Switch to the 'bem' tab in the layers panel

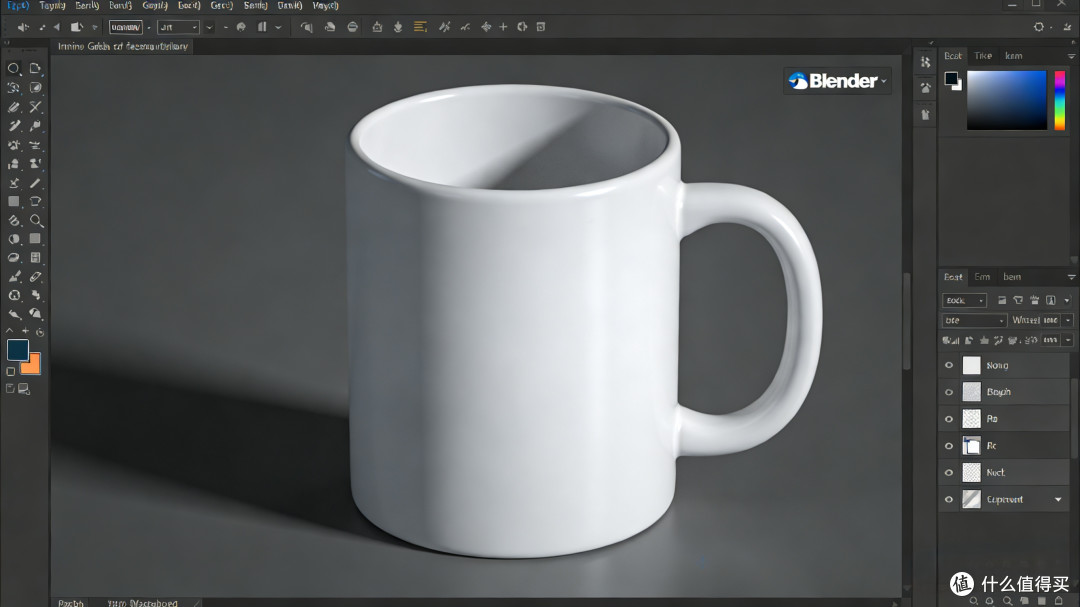(1012, 277)
